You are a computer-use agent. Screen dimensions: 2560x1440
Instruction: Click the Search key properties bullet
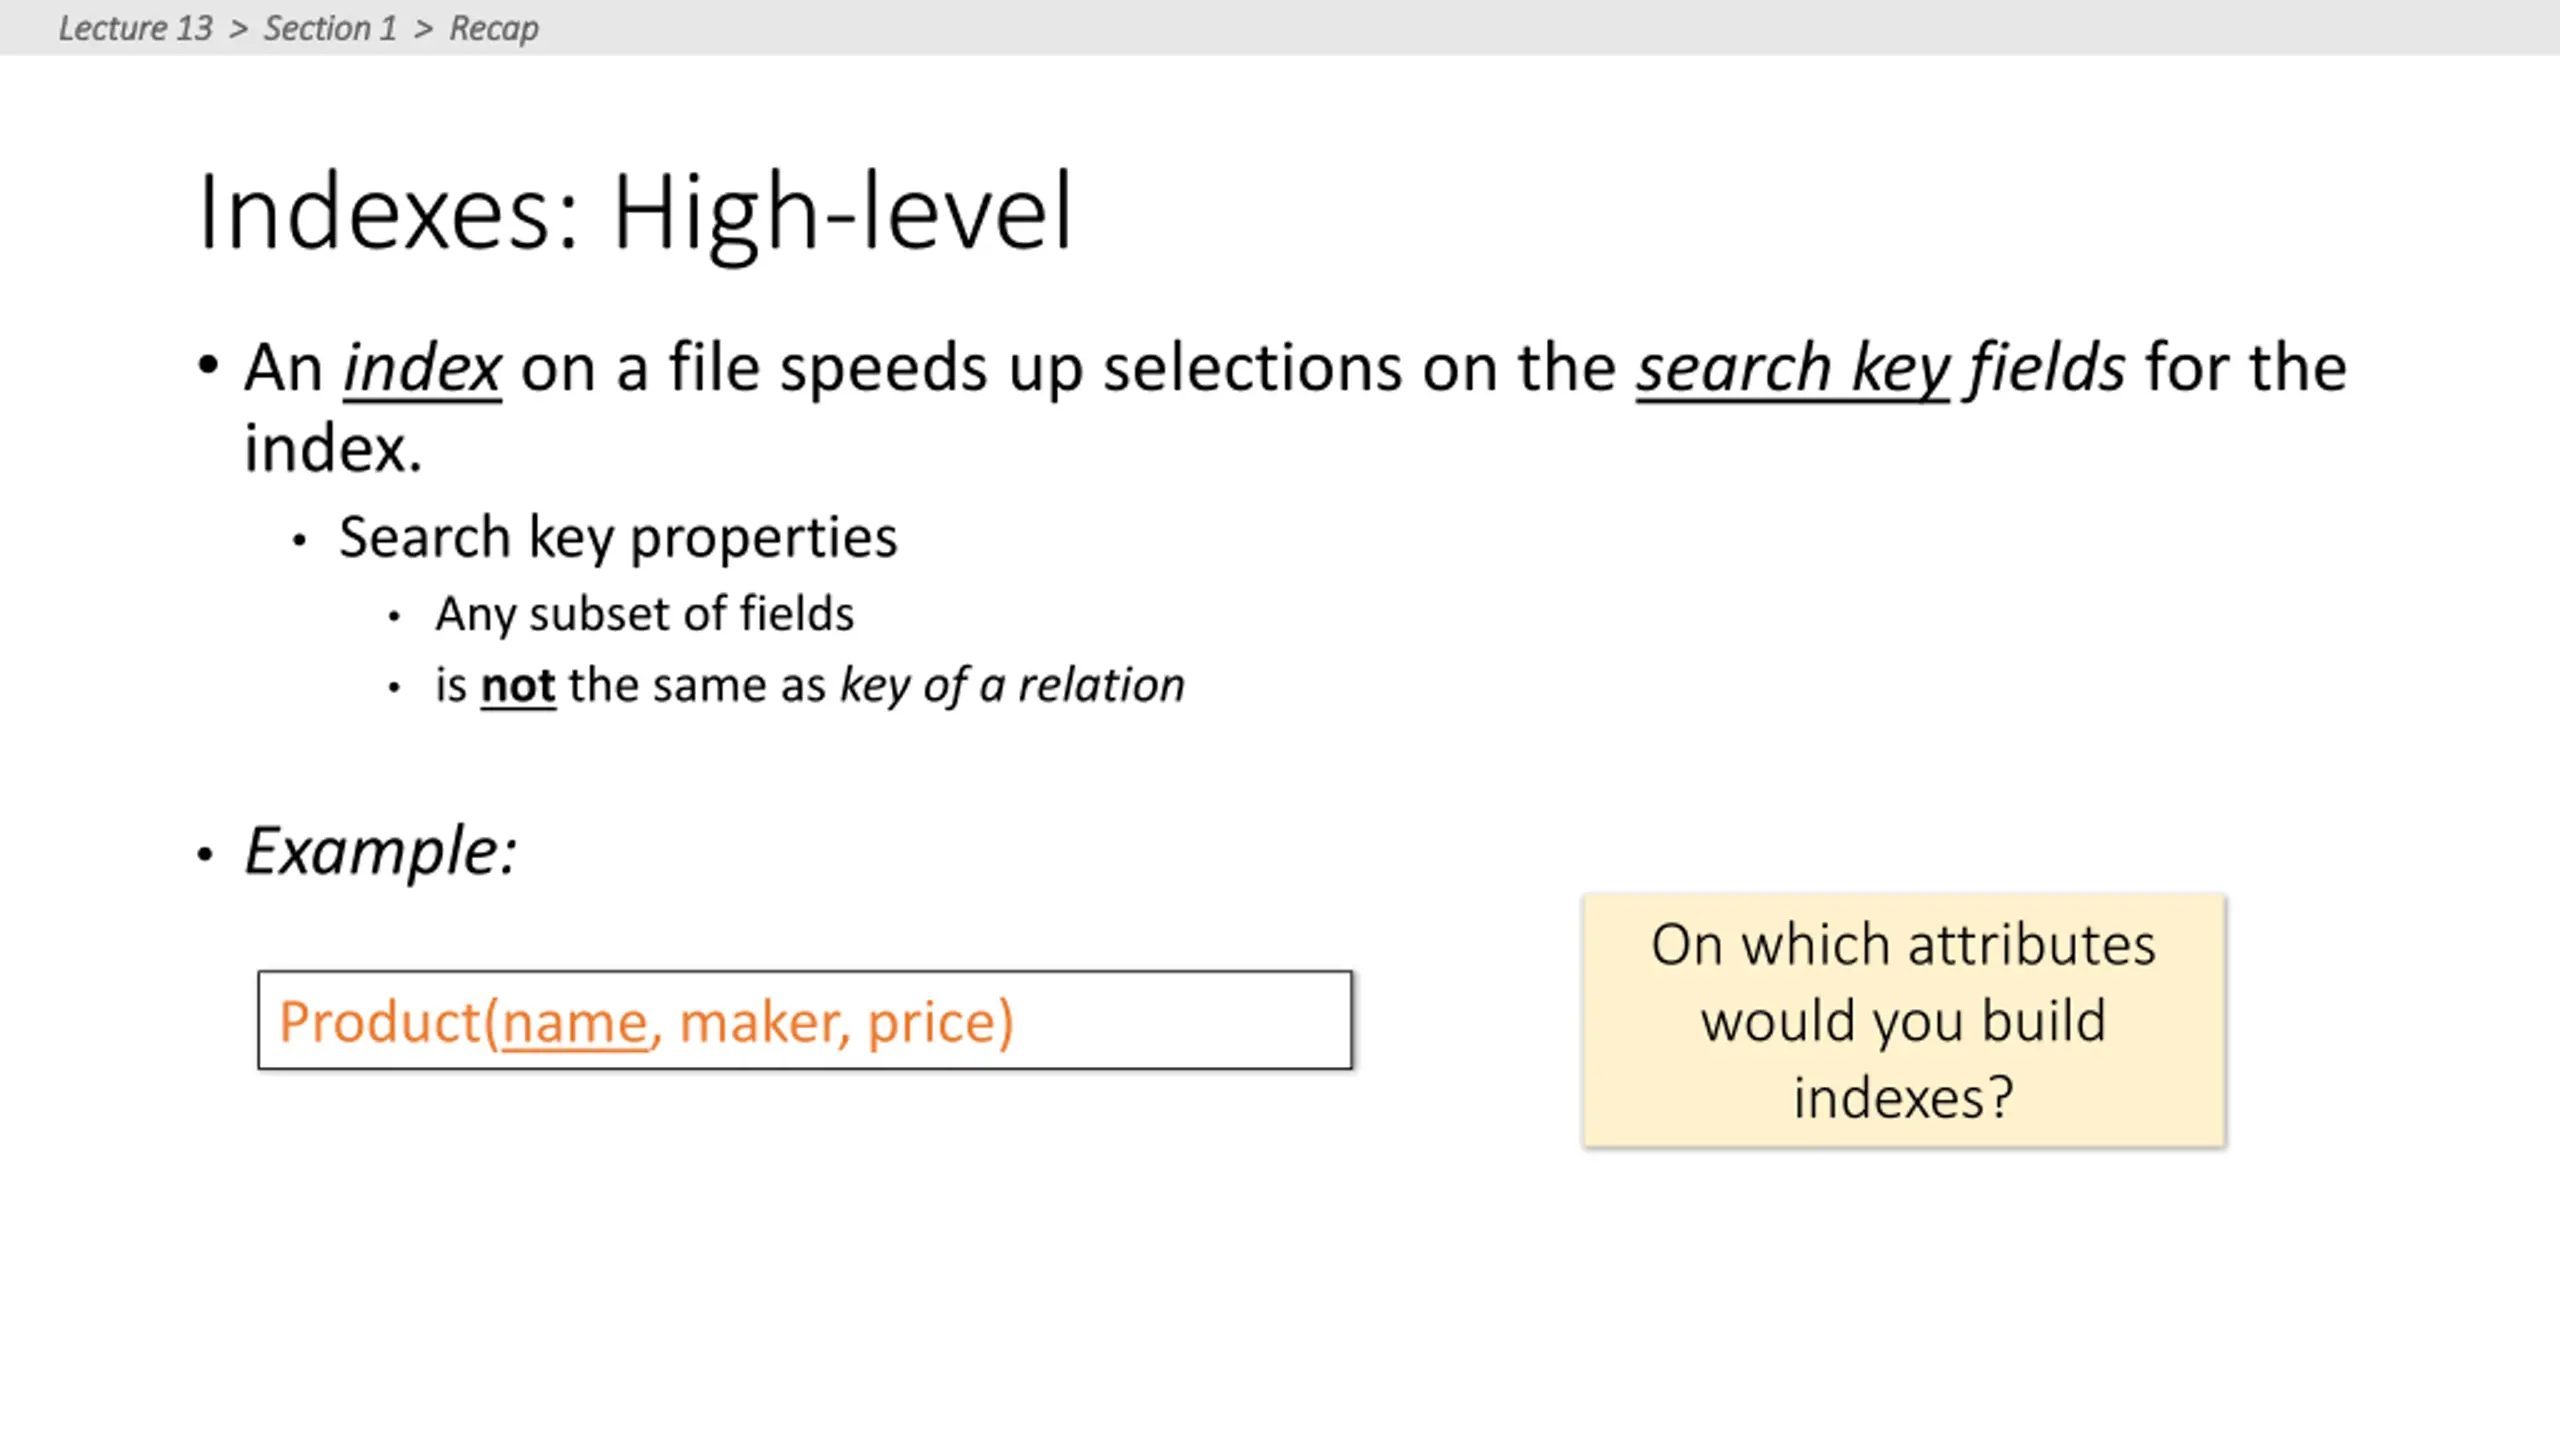(x=618, y=538)
